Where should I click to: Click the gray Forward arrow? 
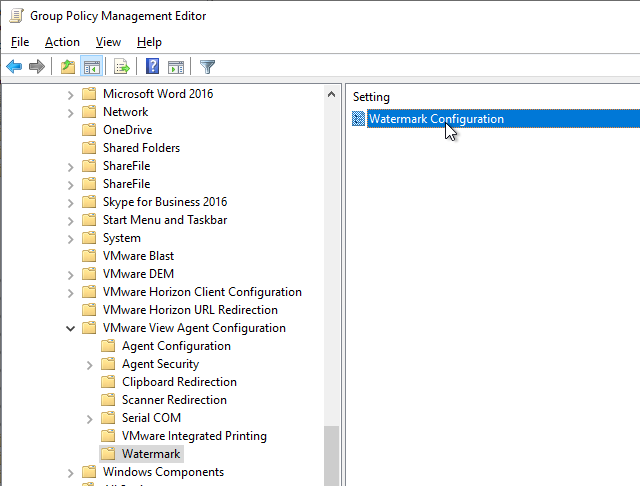tap(37, 67)
